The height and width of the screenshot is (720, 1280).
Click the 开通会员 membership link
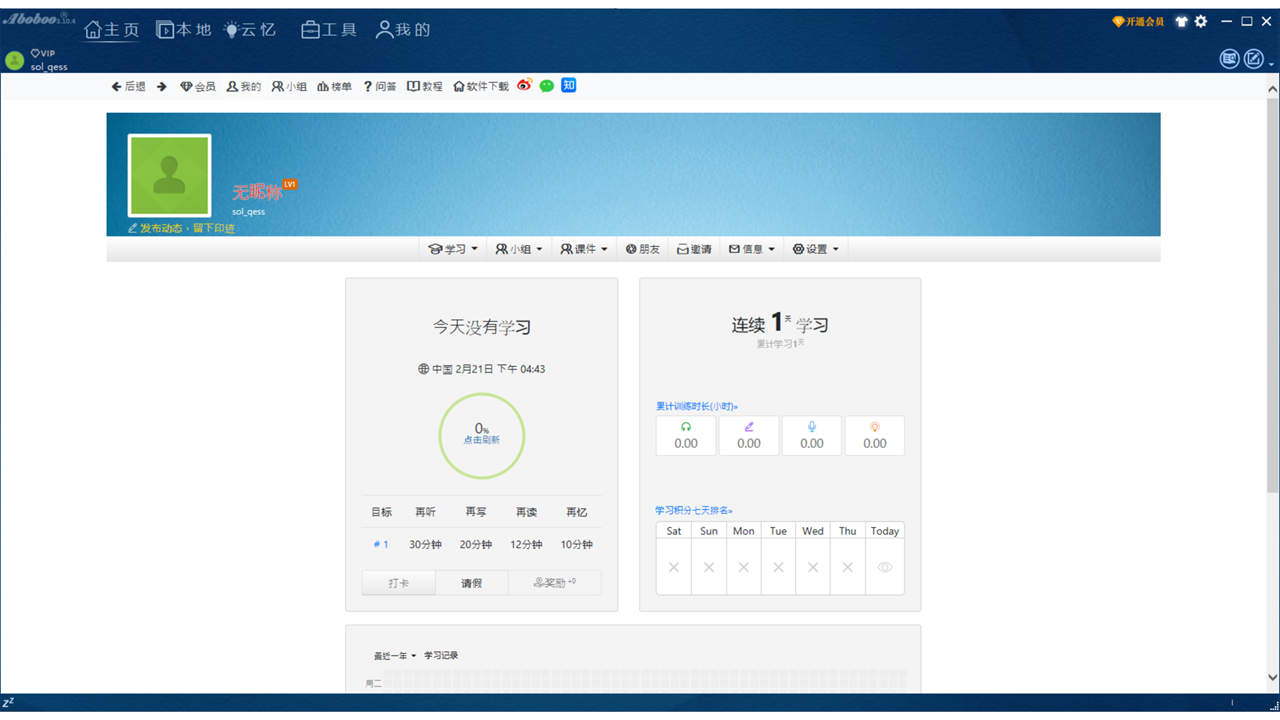(x=1139, y=22)
